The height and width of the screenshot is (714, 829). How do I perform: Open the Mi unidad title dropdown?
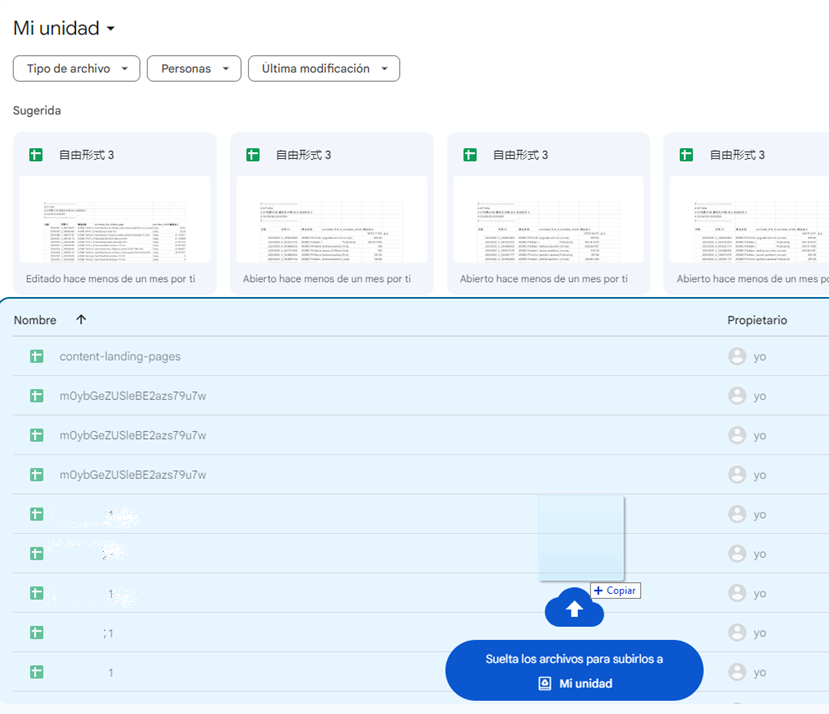tap(64, 28)
